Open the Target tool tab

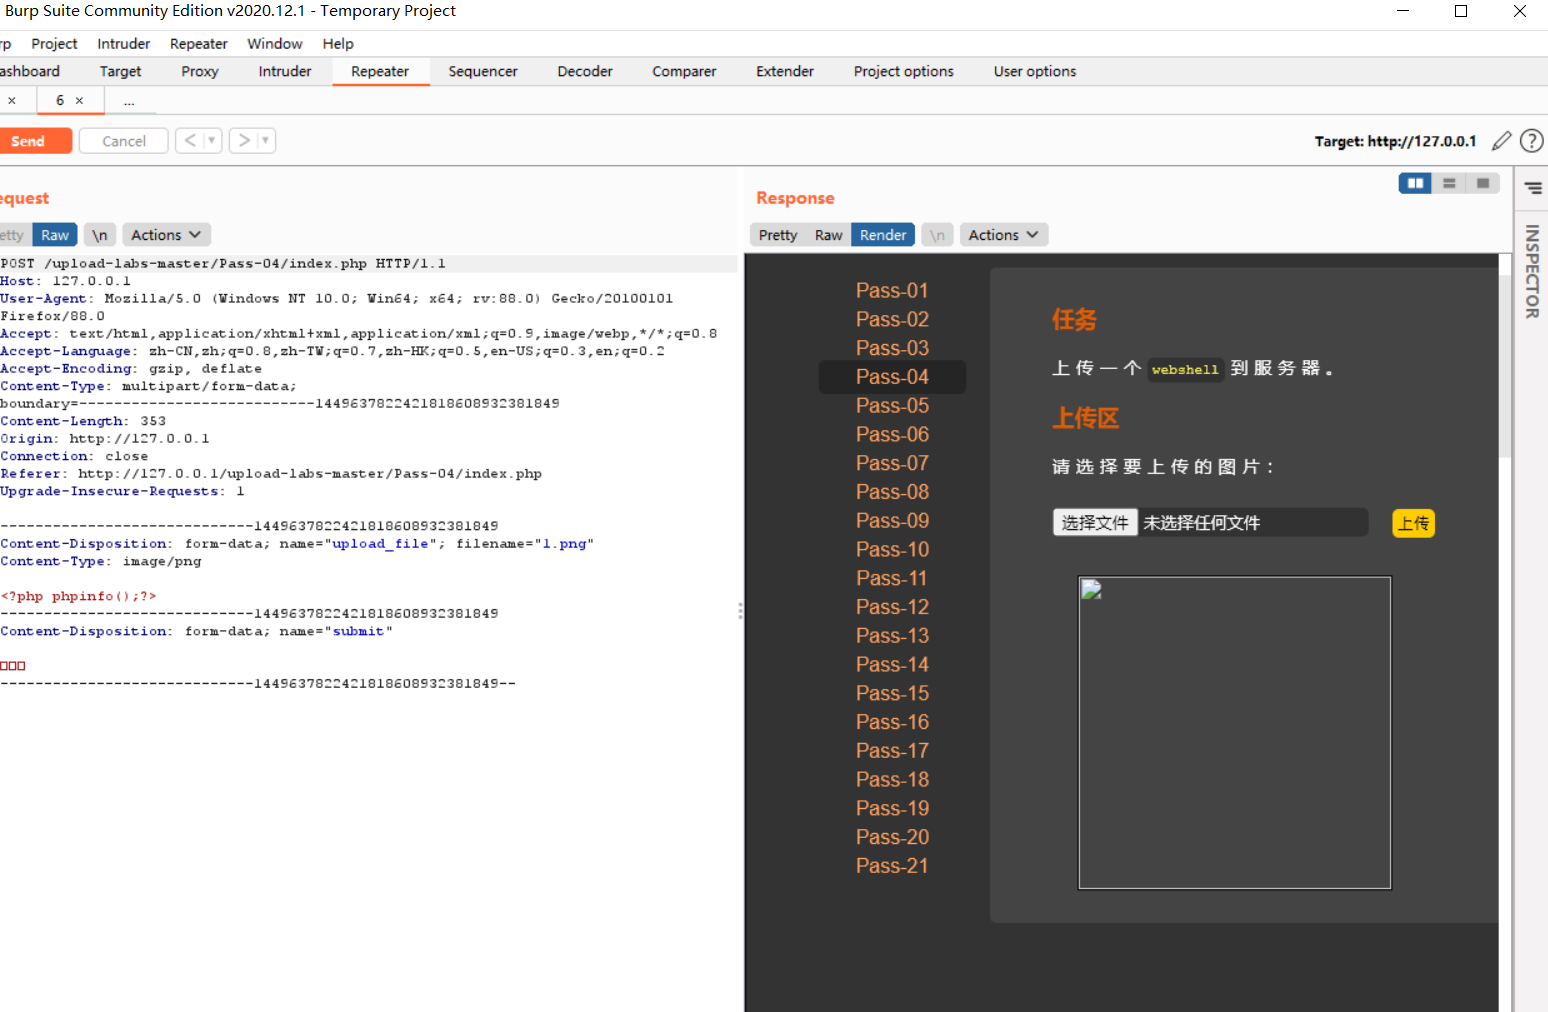point(120,72)
